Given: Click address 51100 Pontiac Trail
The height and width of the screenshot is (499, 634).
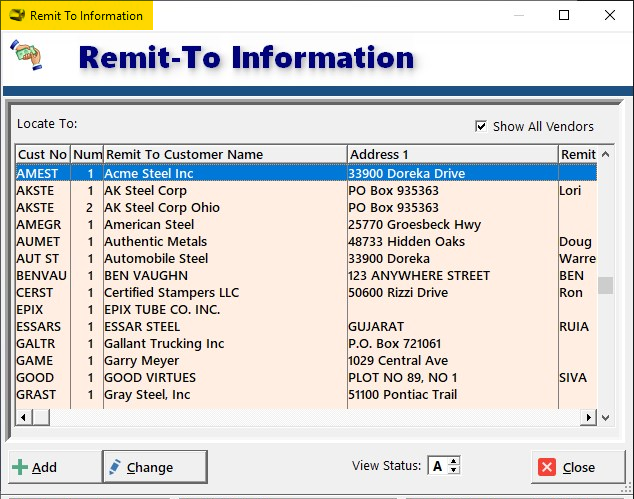Looking at the screenshot, I should (403, 394).
